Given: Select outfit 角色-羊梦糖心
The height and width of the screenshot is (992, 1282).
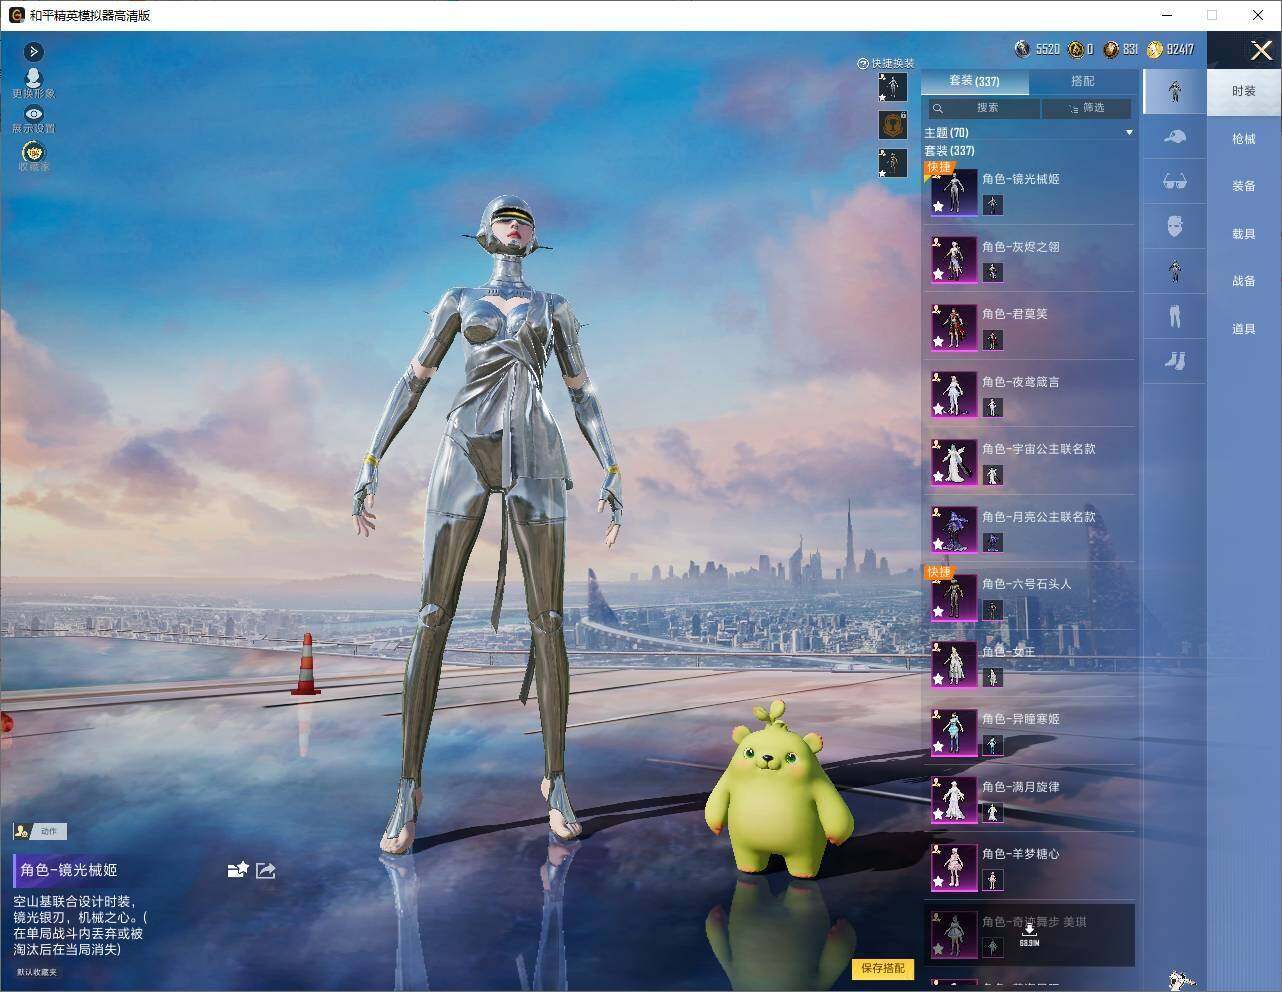Looking at the screenshot, I should [1029, 867].
